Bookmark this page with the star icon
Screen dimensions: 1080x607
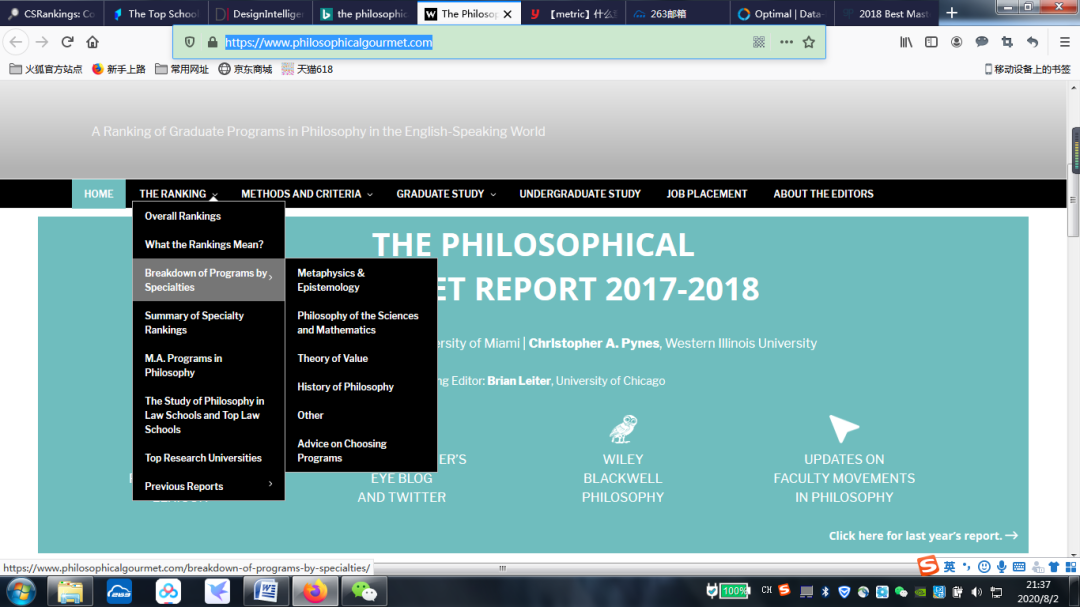809,42
